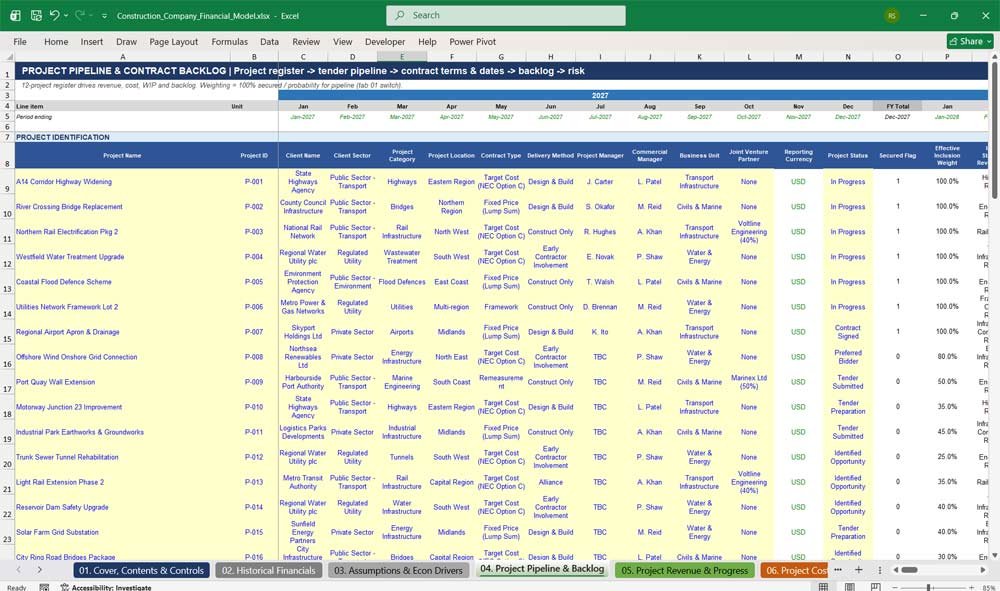Open the Draw ribbon tab

pyautogui.click(x=126, y=41)
